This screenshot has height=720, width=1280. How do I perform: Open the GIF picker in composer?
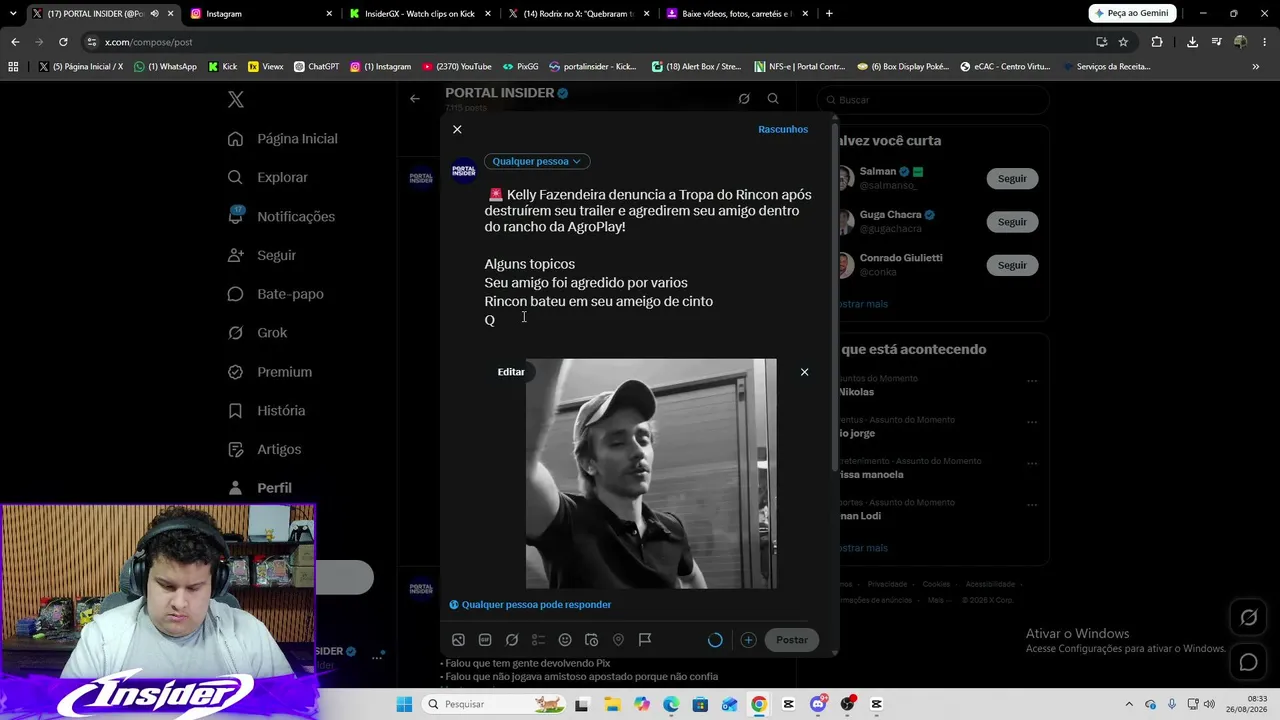[x=485, y=640]
